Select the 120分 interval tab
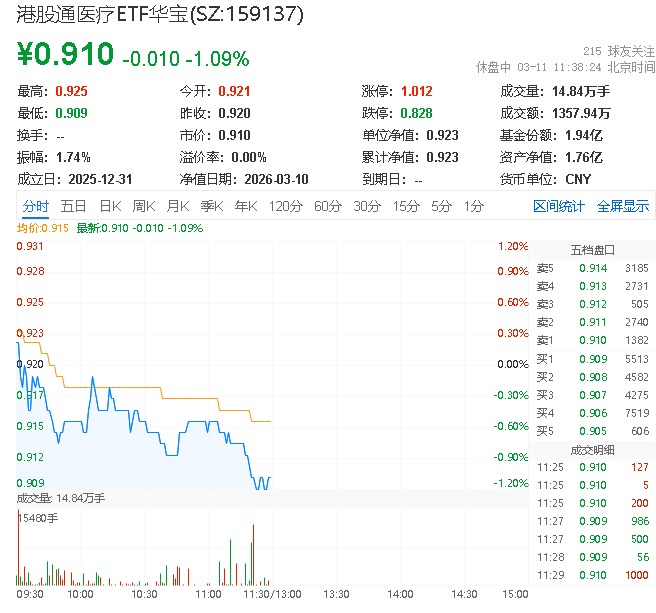This screenshot has height=613, width=656. pyautogui.click(x=285, y=206)
